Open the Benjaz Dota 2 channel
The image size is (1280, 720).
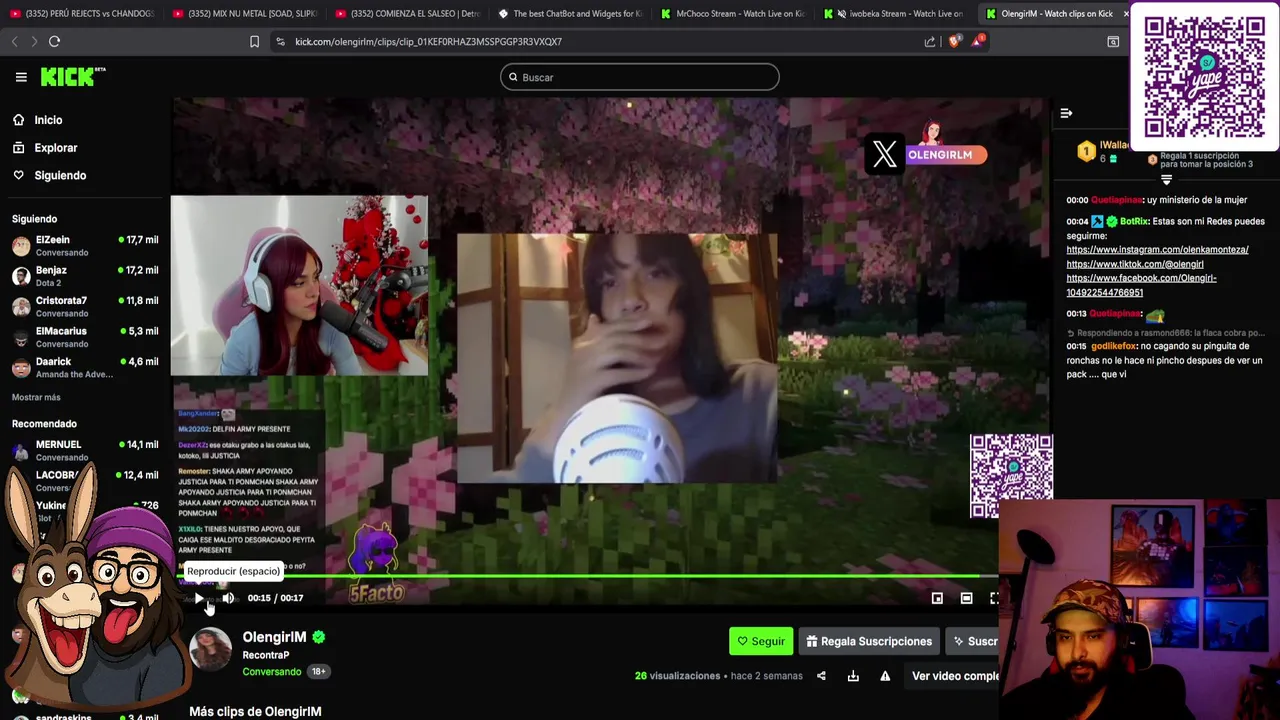pyautogui.click(x=85, y=276)
